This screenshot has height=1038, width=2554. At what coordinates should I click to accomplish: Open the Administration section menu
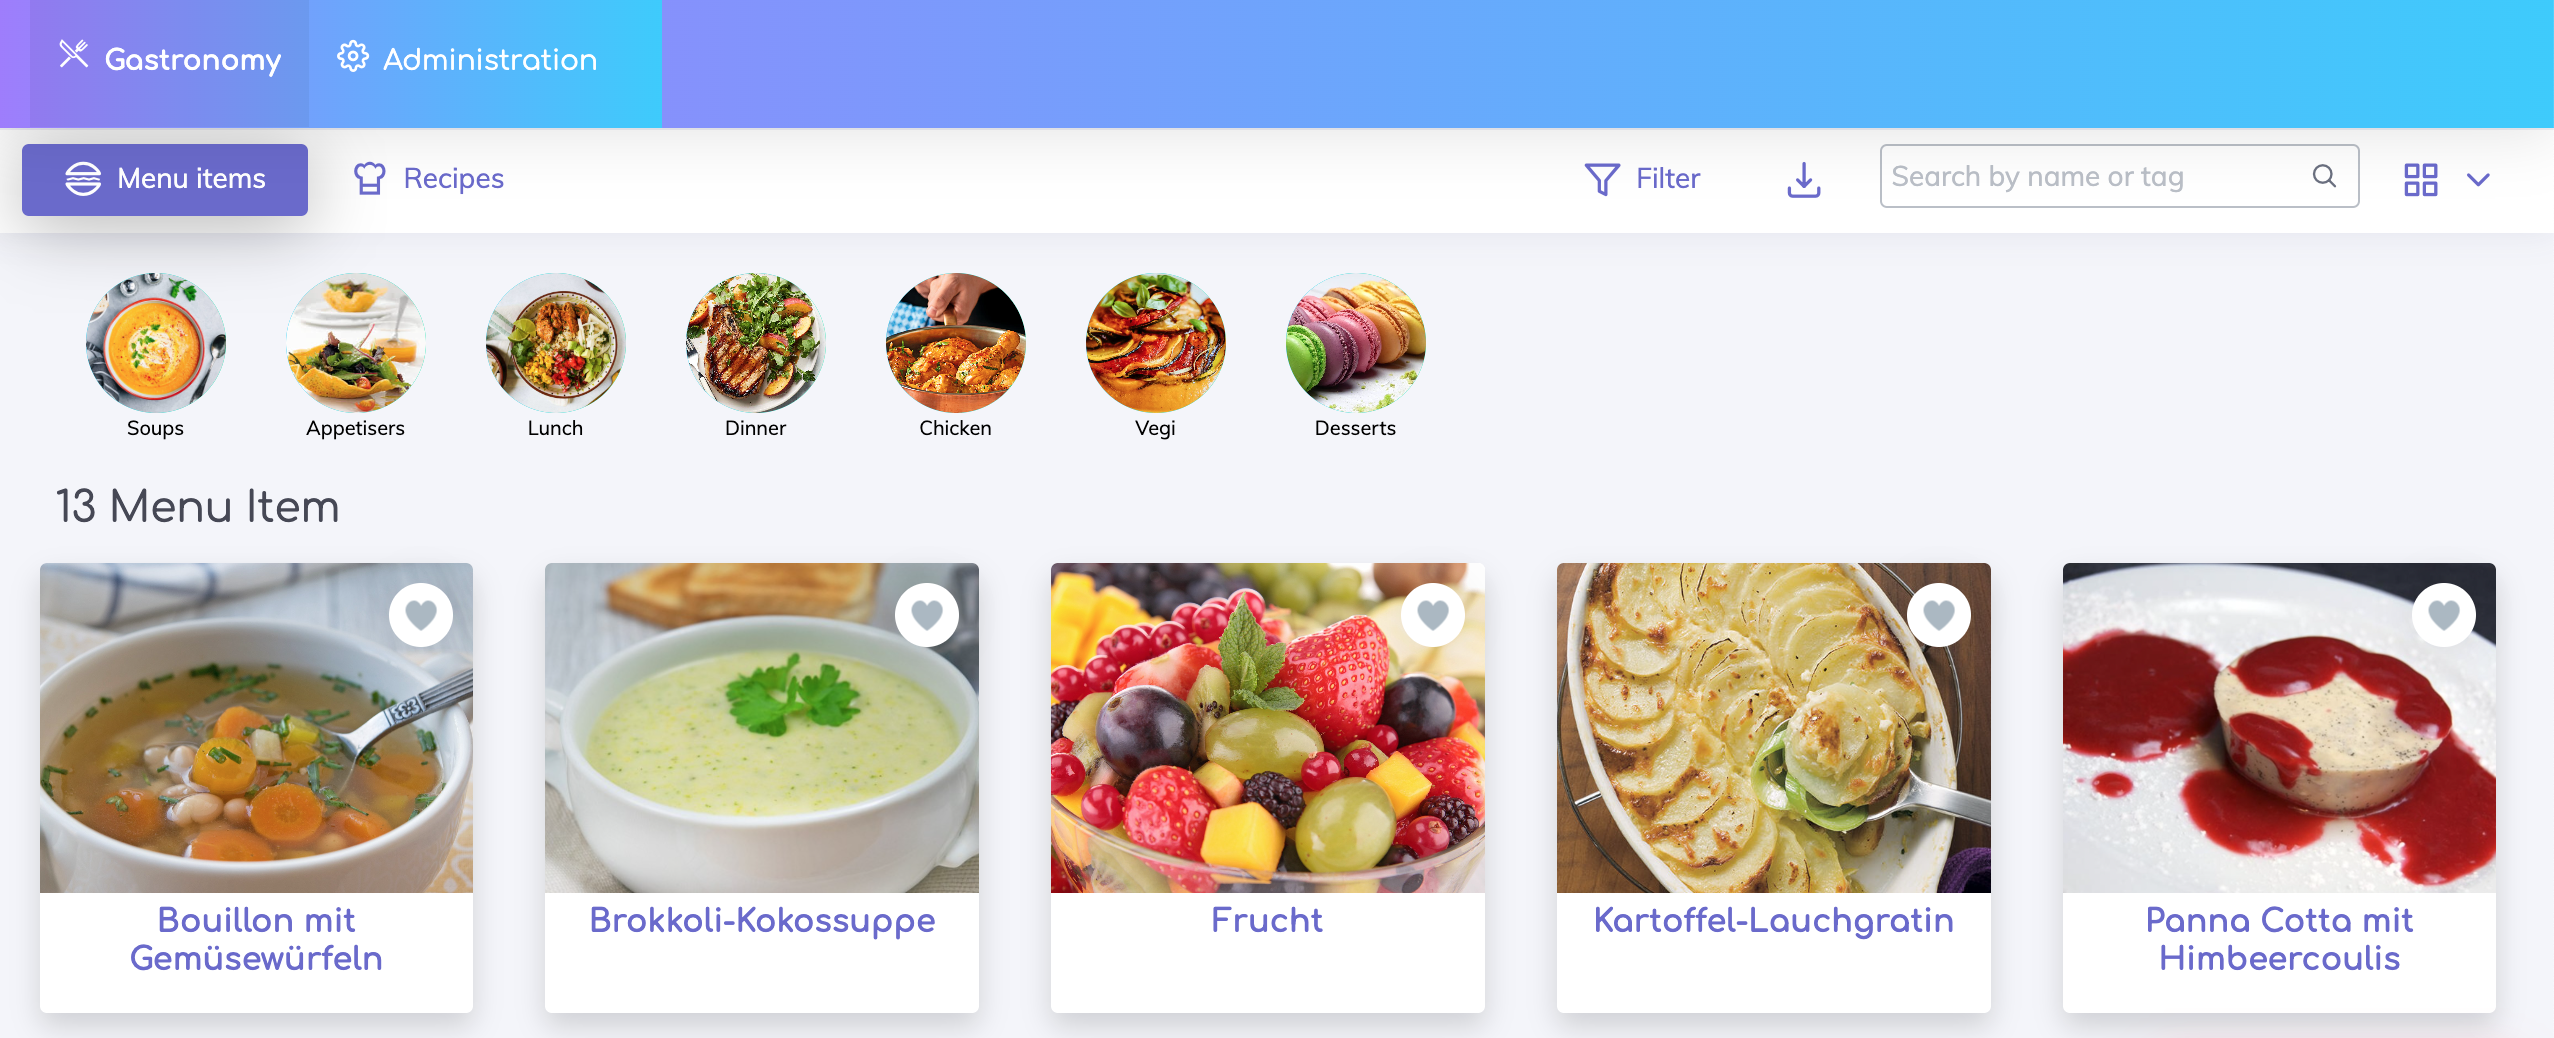pyautogui.click(x=467, y=60)
